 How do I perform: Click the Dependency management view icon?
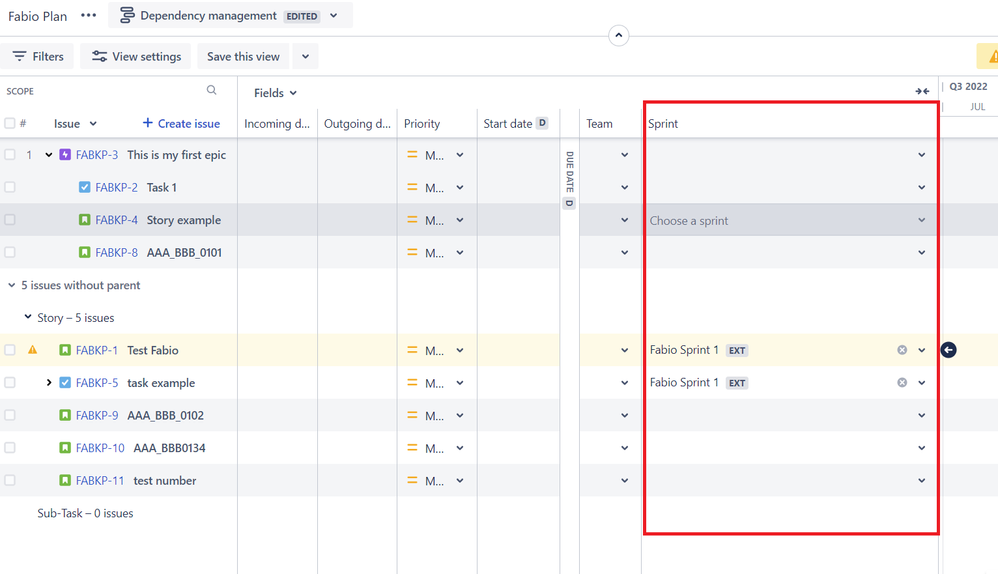pos(127,15)
